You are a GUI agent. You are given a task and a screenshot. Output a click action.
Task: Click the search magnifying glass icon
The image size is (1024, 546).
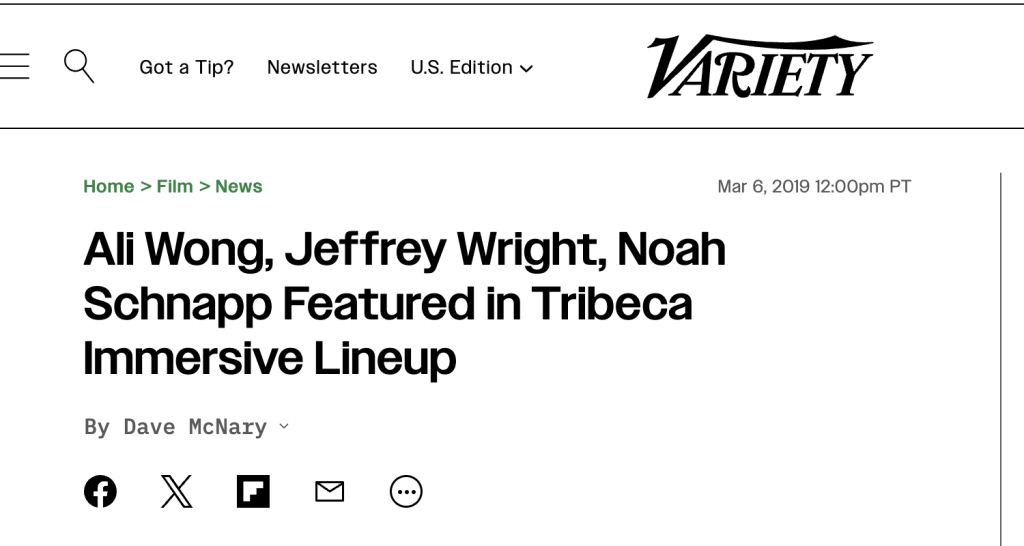coord(78,67)
